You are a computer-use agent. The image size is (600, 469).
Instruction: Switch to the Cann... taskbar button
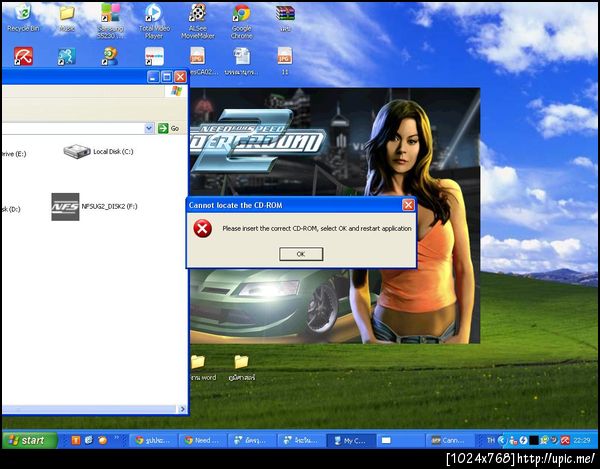450,440
